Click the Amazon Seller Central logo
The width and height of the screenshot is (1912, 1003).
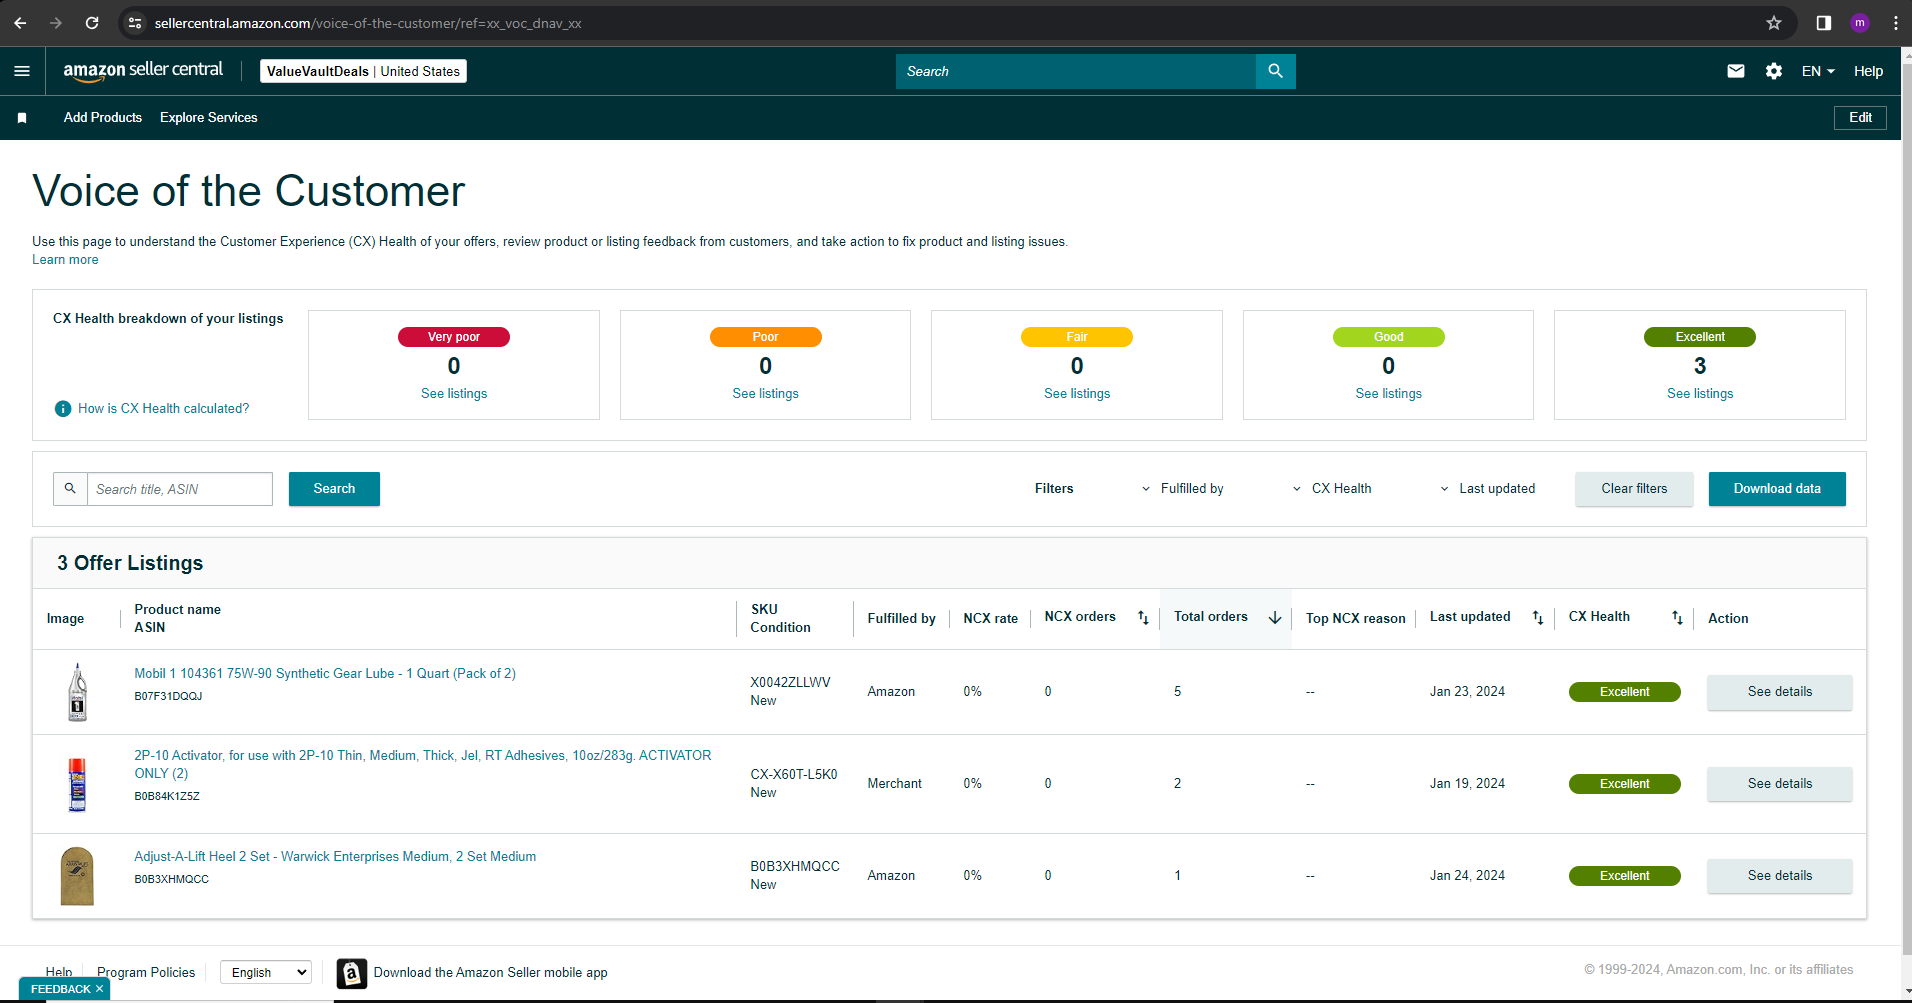click(143, 70)
